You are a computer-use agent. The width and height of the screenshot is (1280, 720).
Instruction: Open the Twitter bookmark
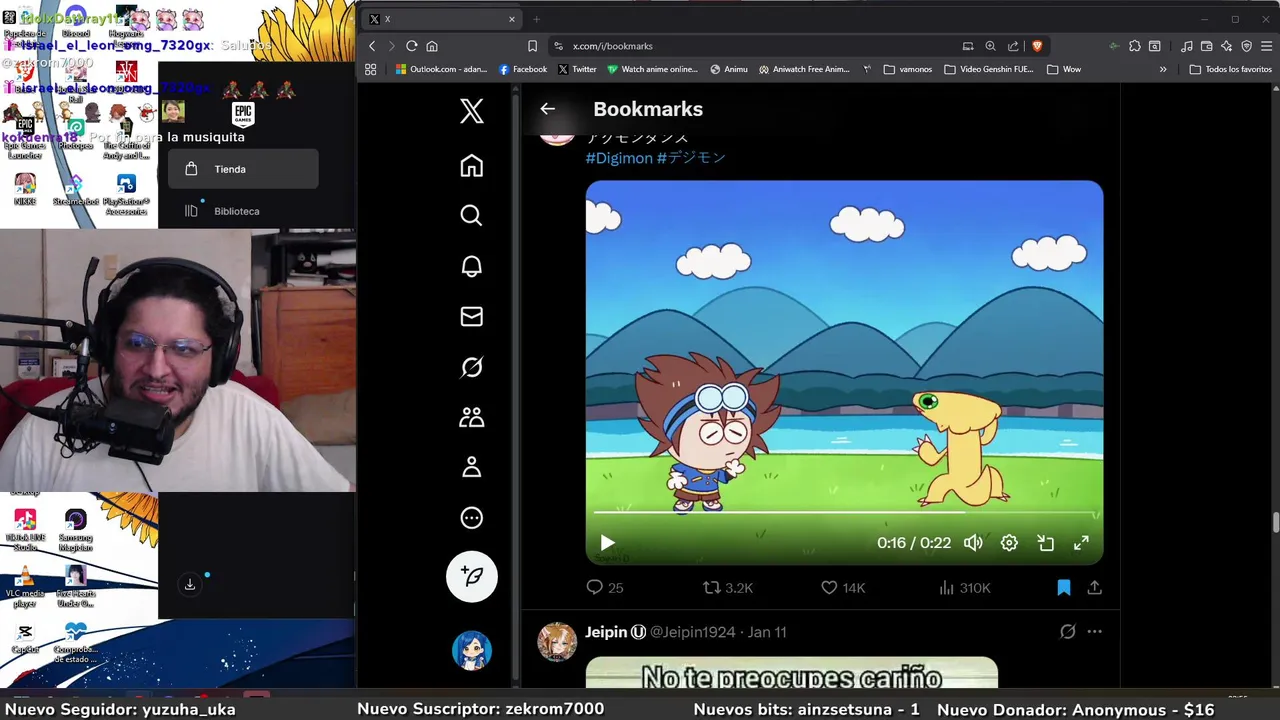[577, 69]
